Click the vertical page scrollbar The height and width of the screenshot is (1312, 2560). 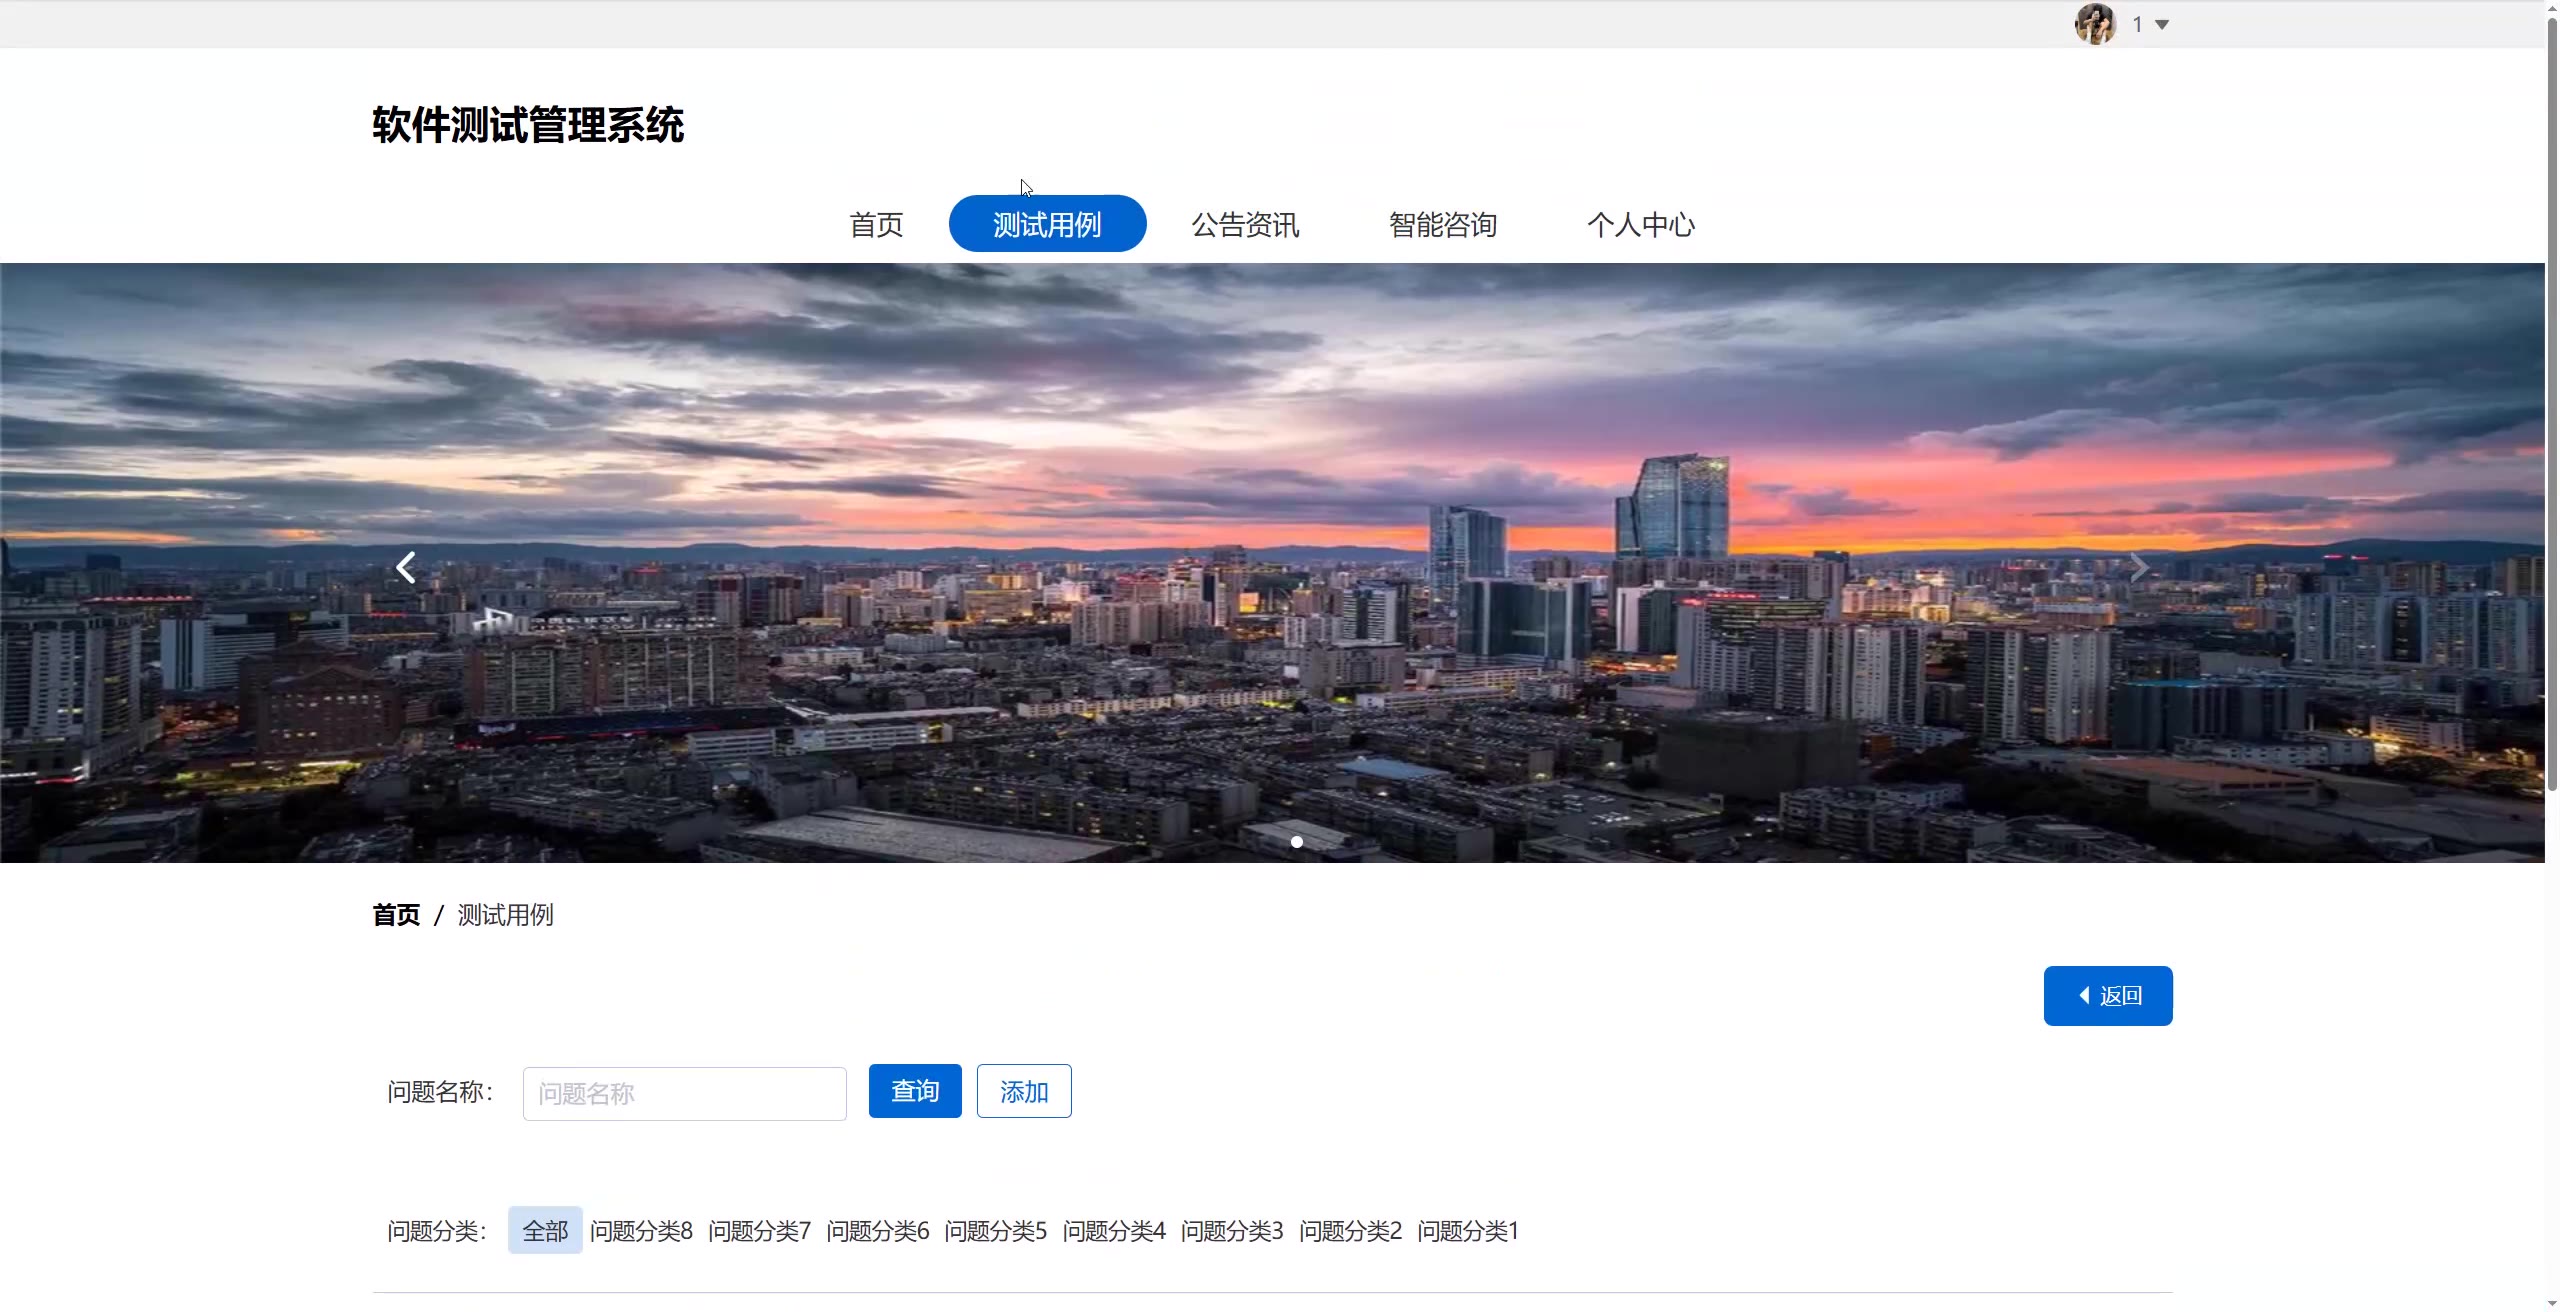[2551, 400]
